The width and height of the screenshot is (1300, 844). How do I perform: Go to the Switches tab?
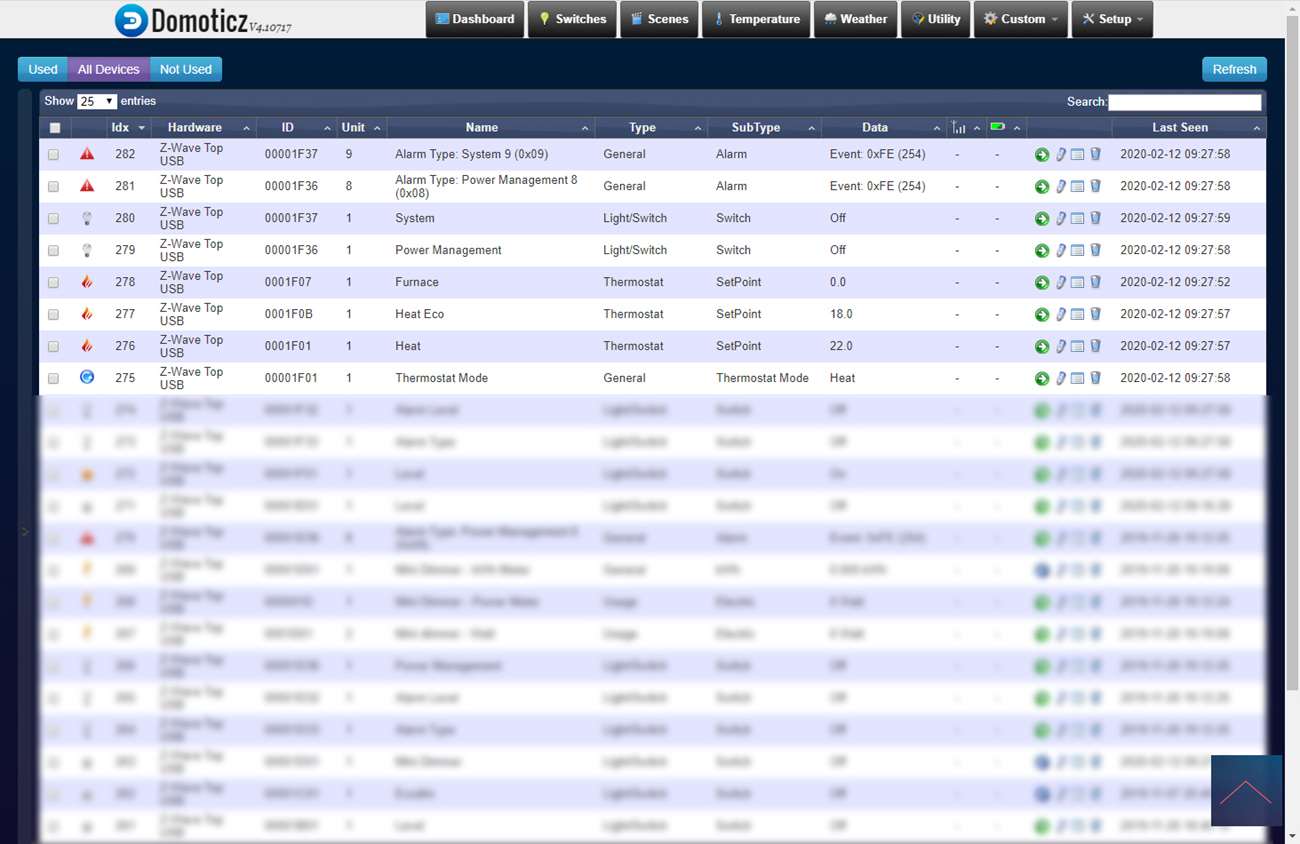tap(572, 19)
